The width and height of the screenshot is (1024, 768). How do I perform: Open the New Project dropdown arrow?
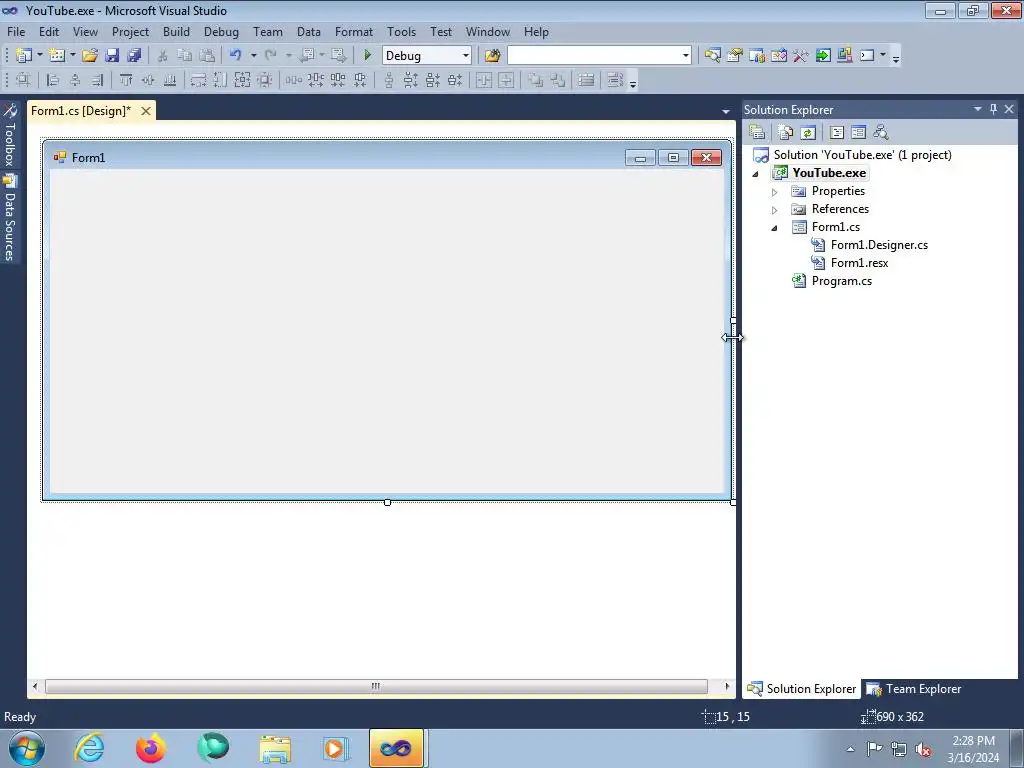(39, 56)
